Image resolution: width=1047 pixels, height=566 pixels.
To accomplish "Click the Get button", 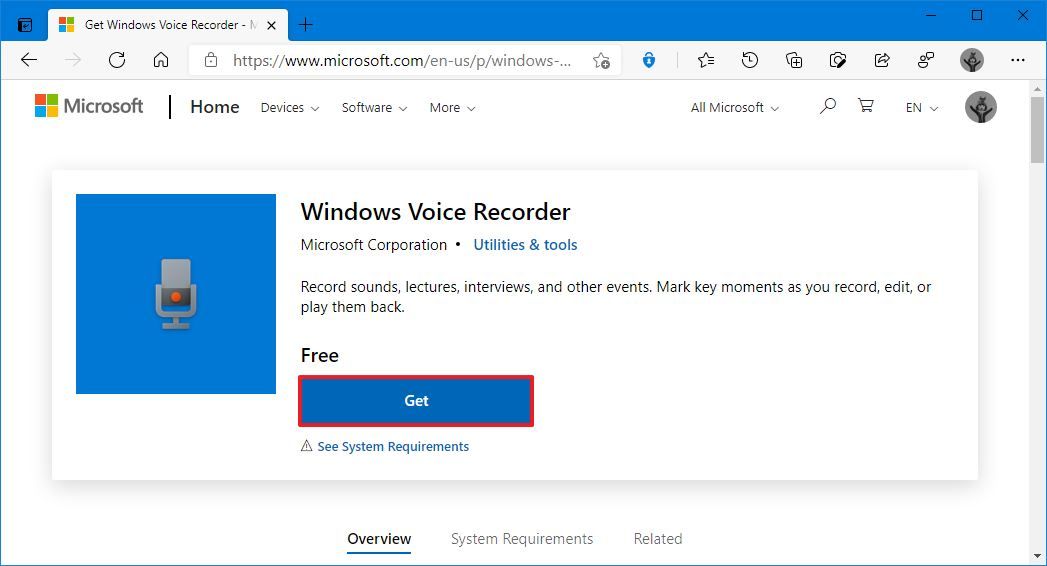I will click(416, 400).
